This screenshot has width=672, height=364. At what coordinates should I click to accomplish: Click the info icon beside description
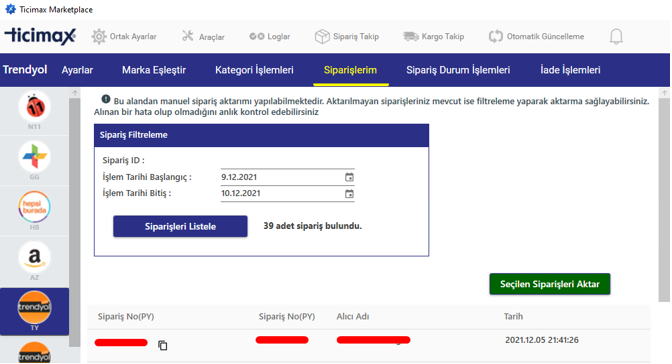[x=106, y=99]
